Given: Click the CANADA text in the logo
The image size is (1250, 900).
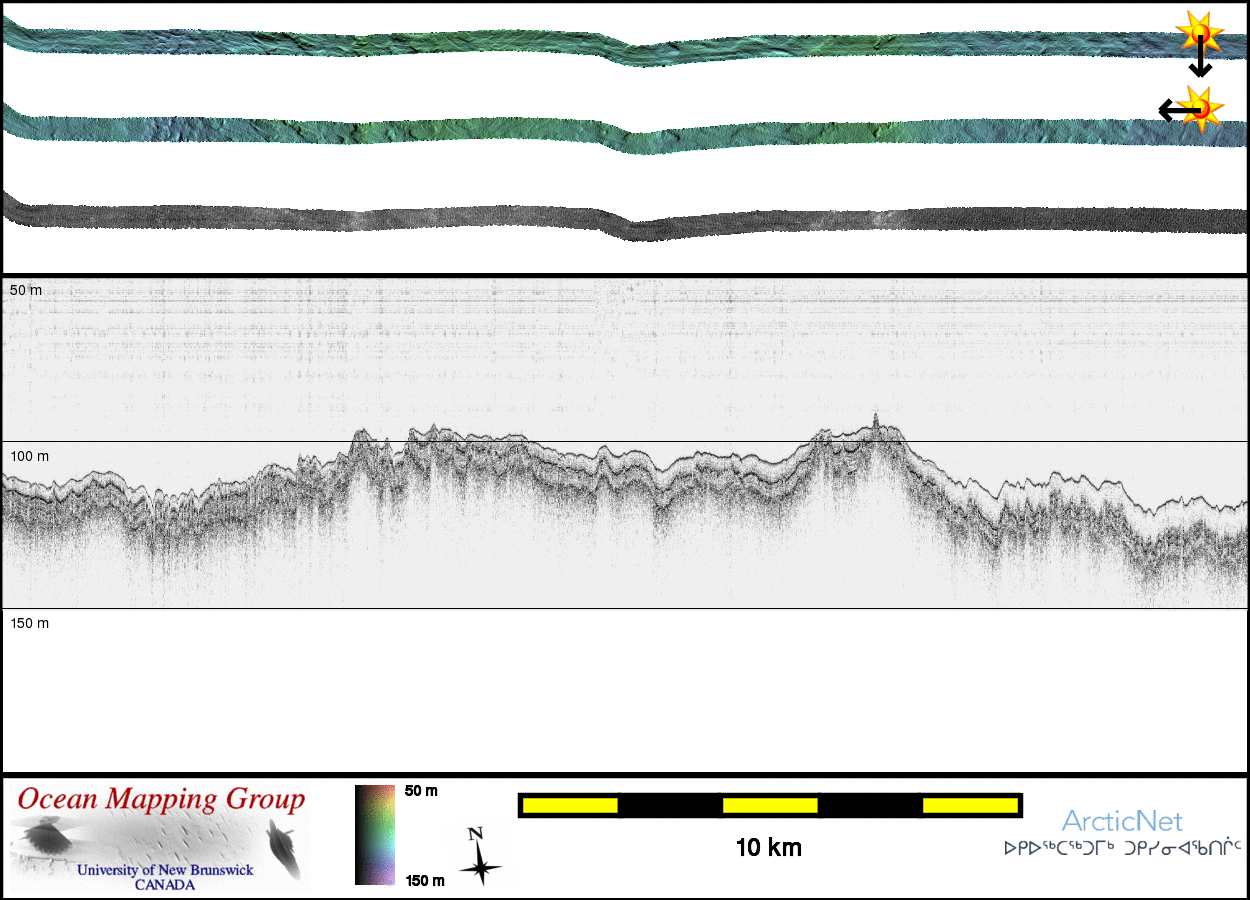Looking at the screenshot, I should (165, 885).
